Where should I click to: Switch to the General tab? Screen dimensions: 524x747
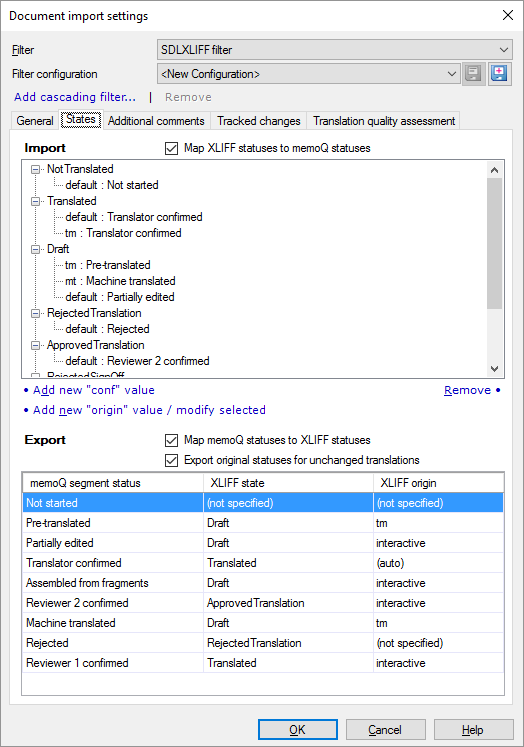pos(35,121)
